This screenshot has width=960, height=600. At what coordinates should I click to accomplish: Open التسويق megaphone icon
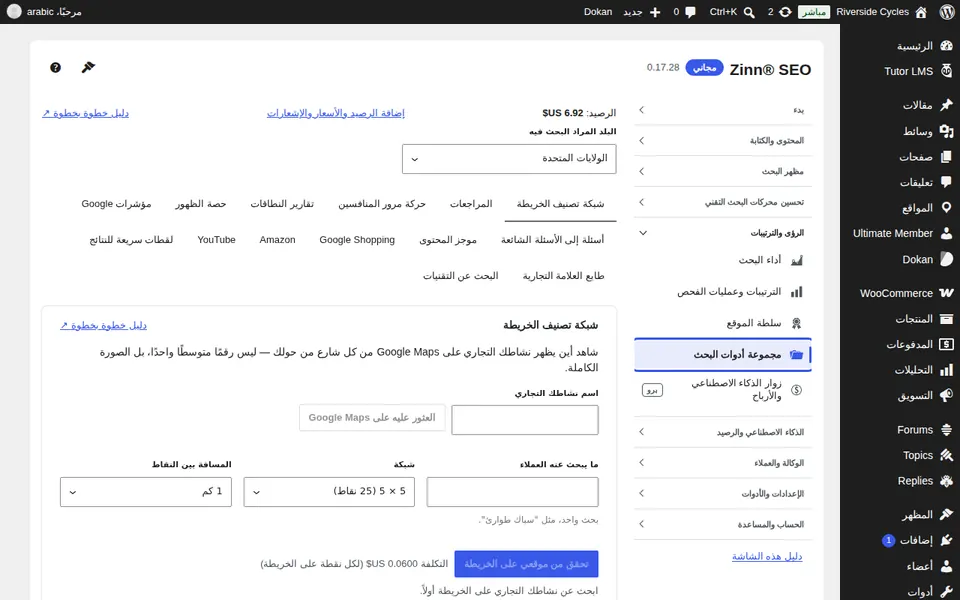click(947, 396)
